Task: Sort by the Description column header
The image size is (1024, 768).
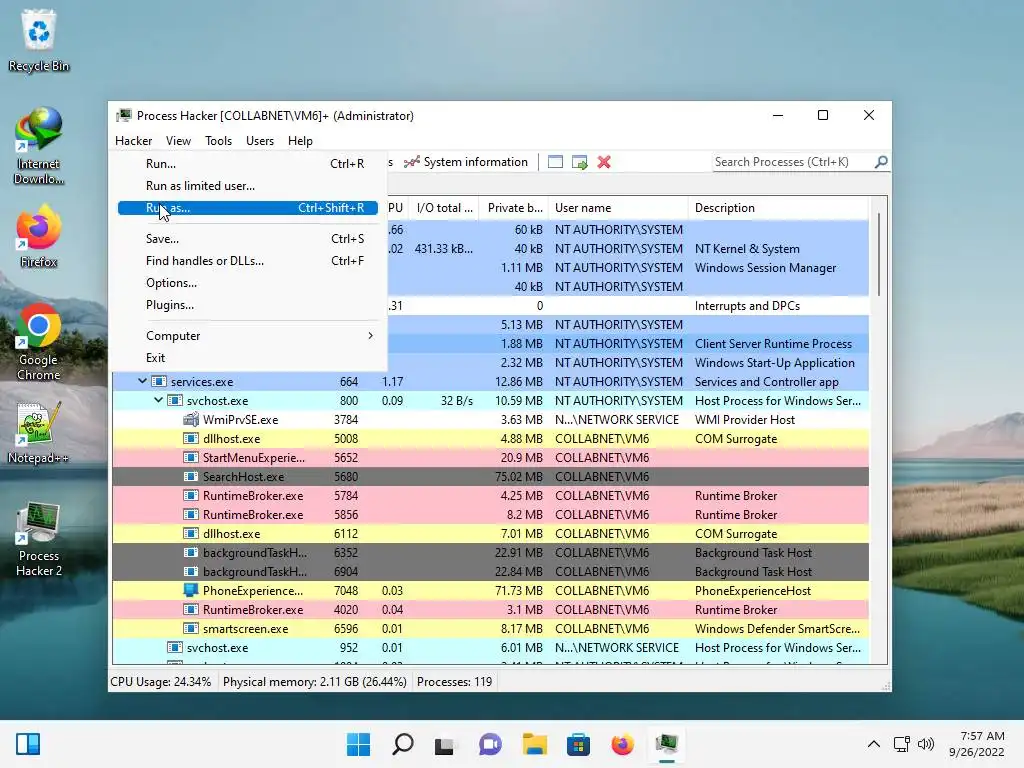Action: coord(778,208)
